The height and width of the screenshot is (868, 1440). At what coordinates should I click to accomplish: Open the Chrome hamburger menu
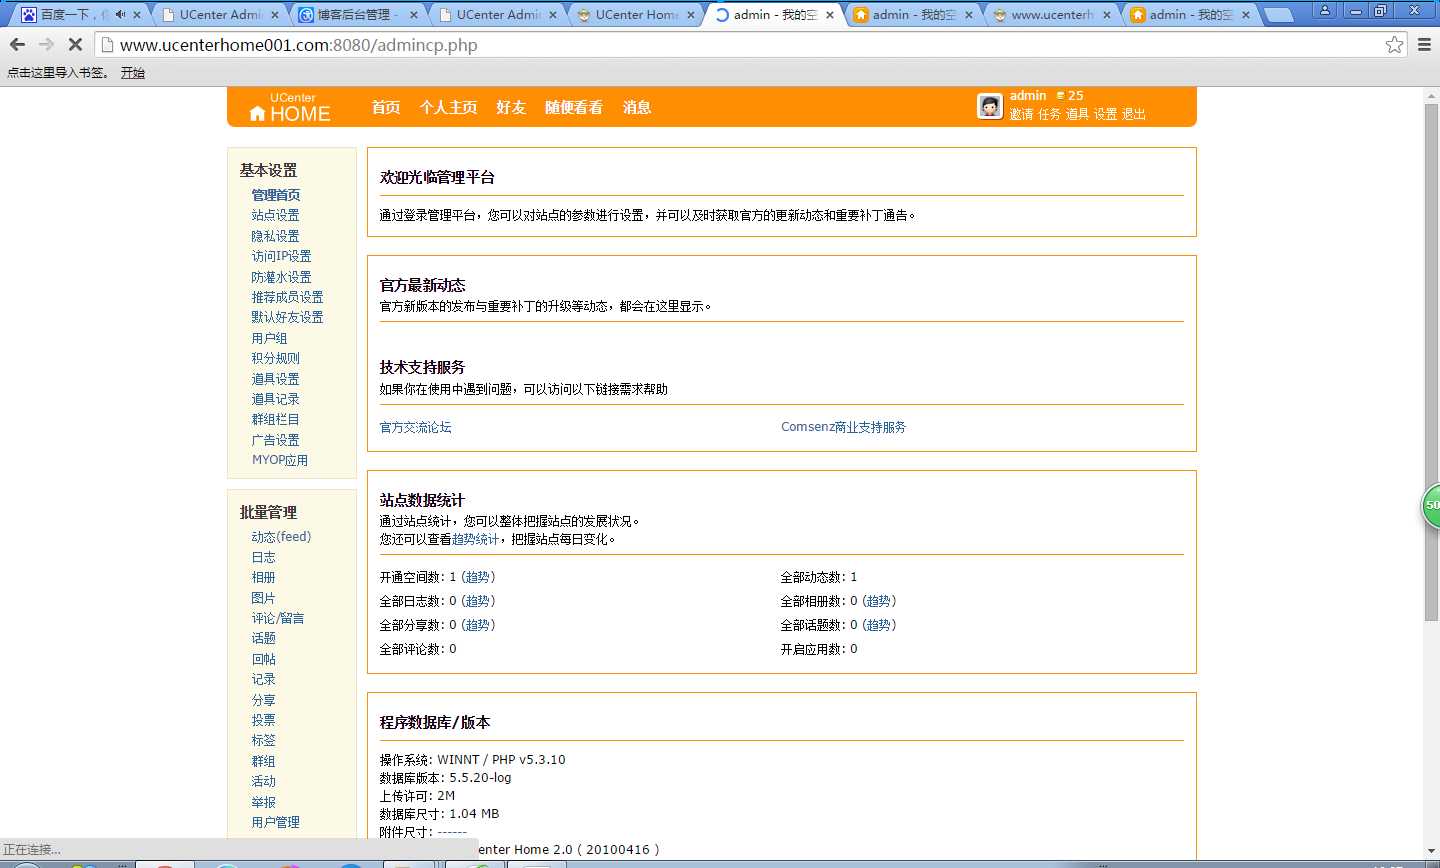point(1425,45)
